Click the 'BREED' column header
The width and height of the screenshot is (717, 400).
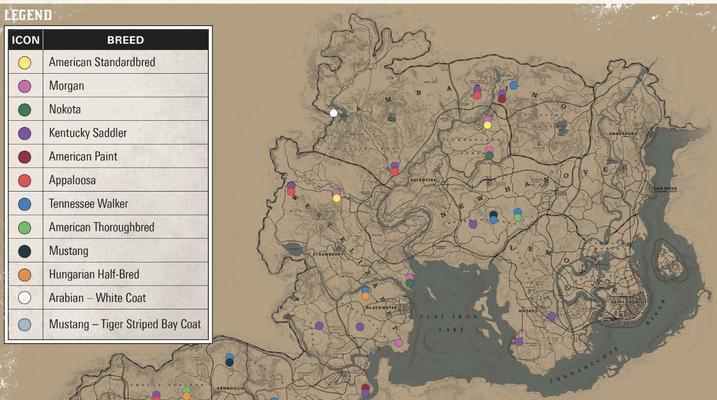coord(125,40)
